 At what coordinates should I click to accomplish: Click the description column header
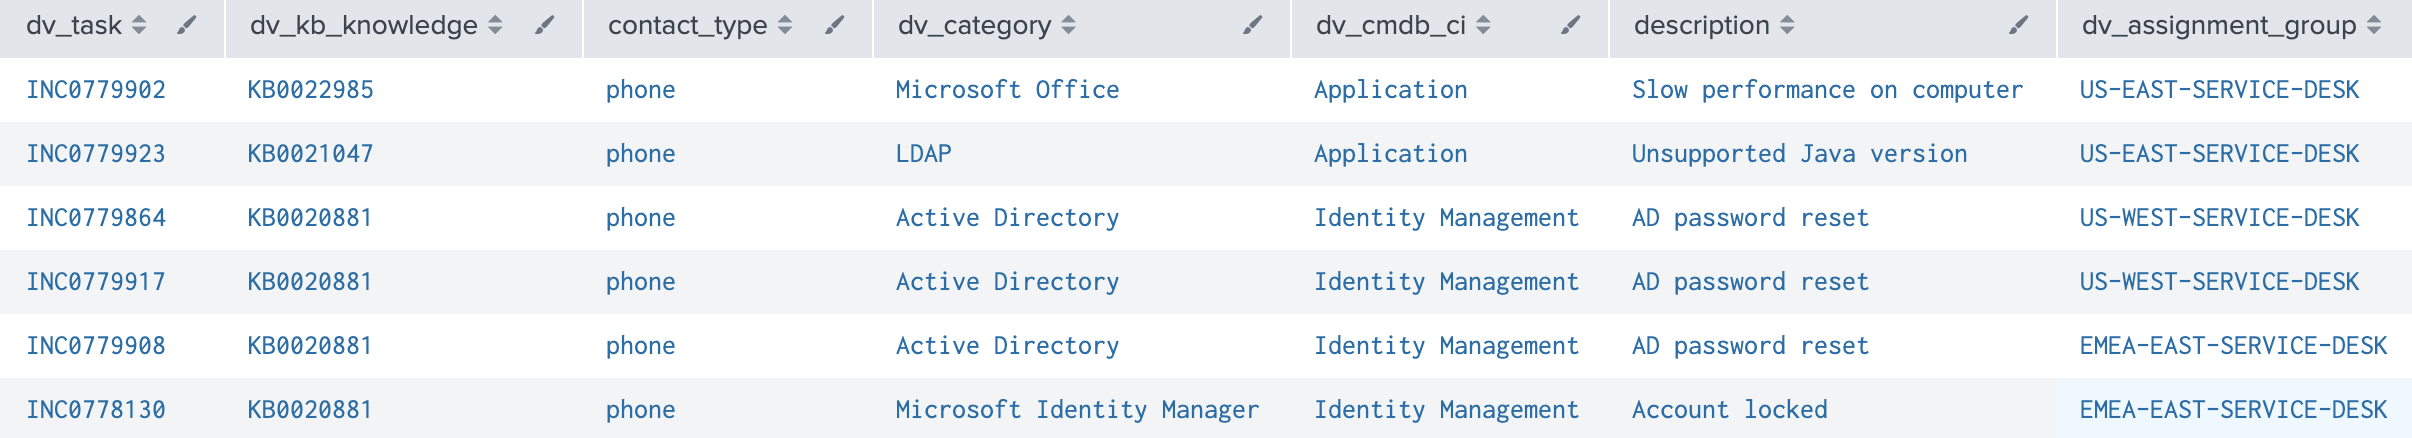coord(1701,26)
